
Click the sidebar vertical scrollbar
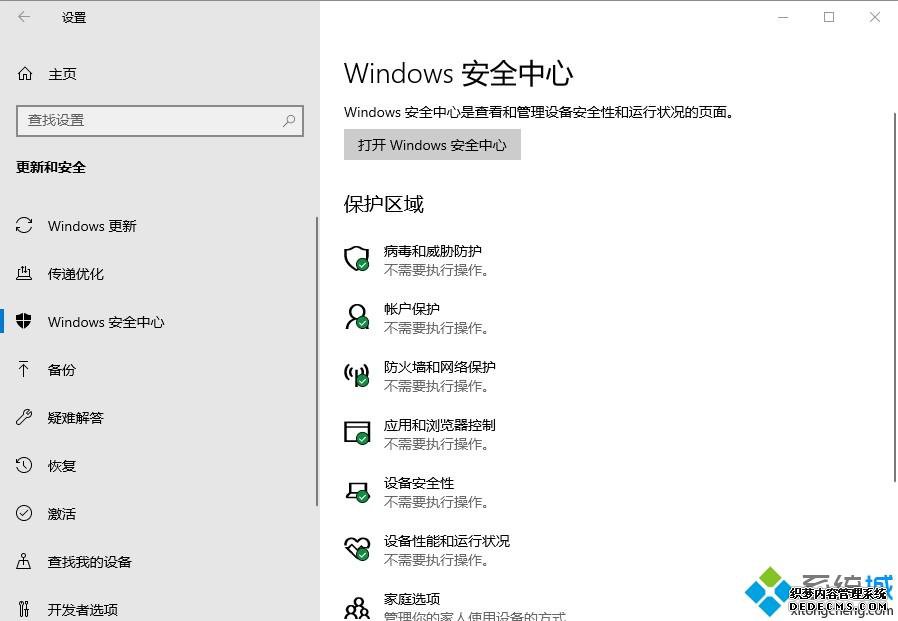click(317, 361)
